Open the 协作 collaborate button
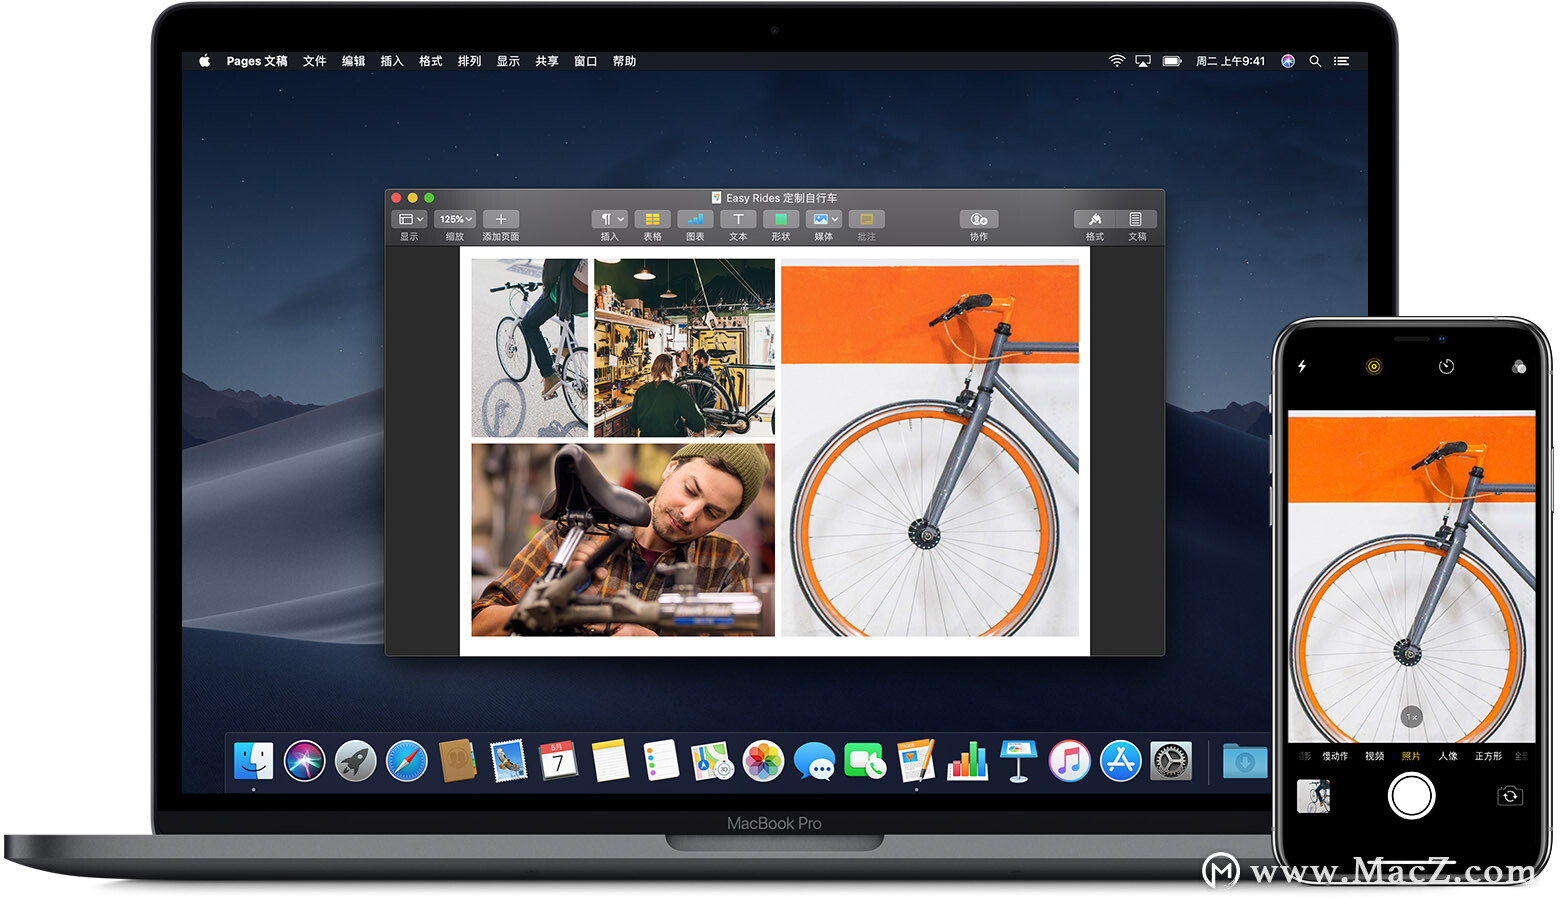 (x=979, y=219)
